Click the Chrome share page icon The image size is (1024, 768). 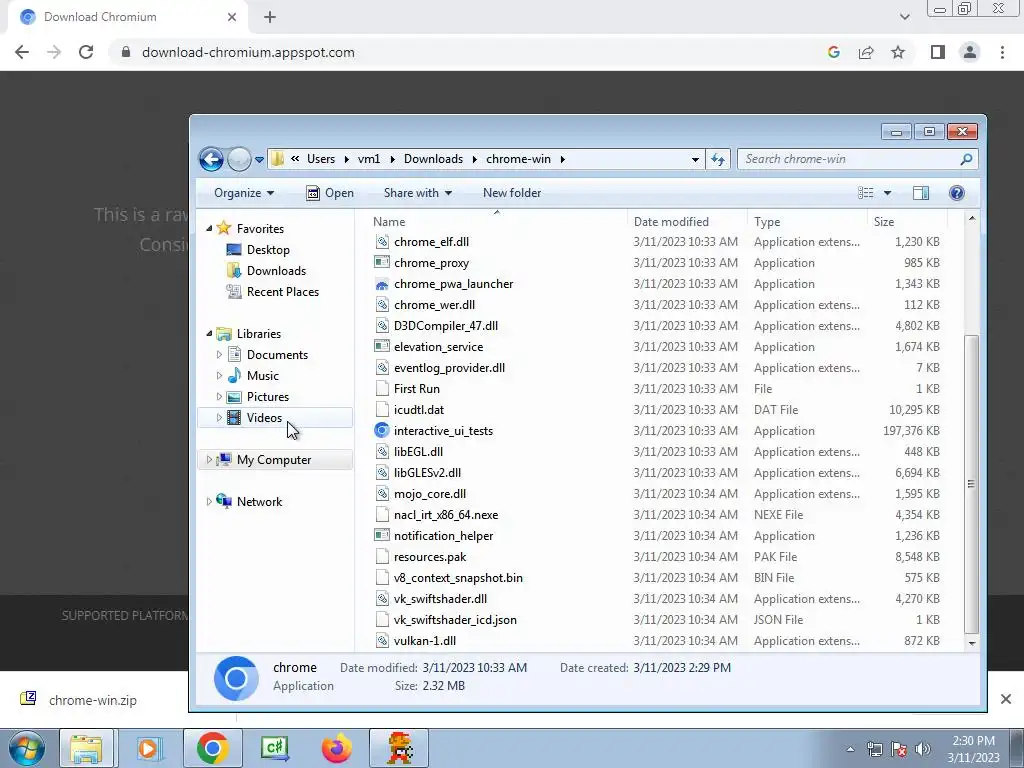[x=866, y=52]
